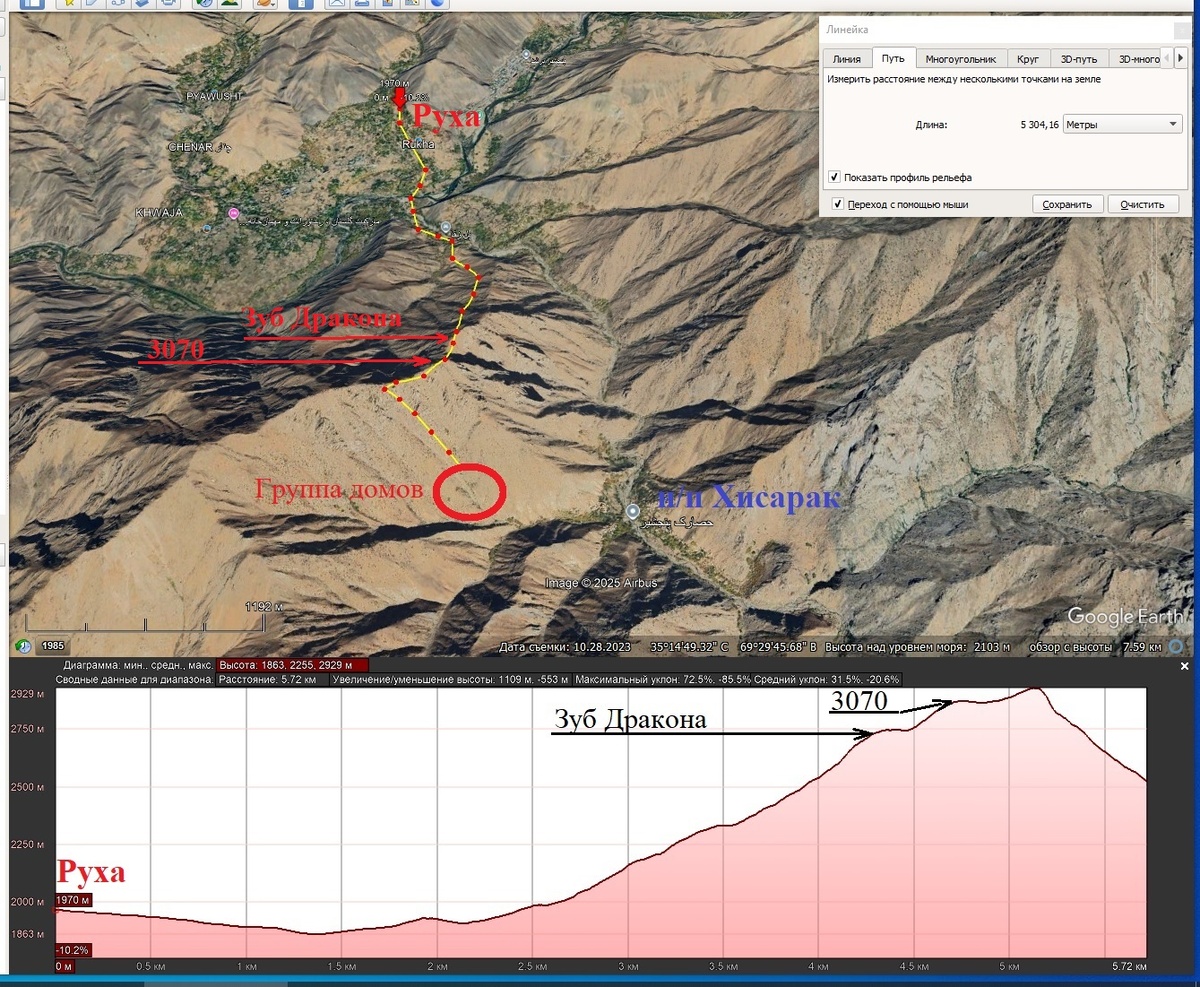
Task: Click the Add Path toolbar icon
Action: pos(117,4)
